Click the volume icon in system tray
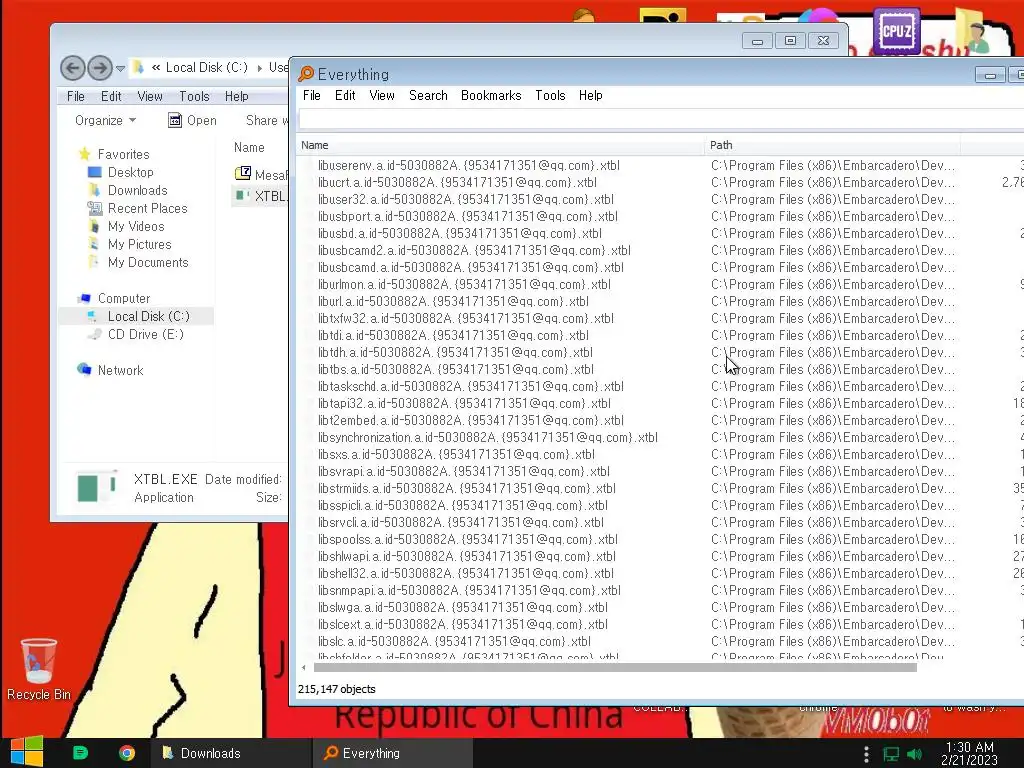This screenshot has height=768, width=1024. (915, 754)
